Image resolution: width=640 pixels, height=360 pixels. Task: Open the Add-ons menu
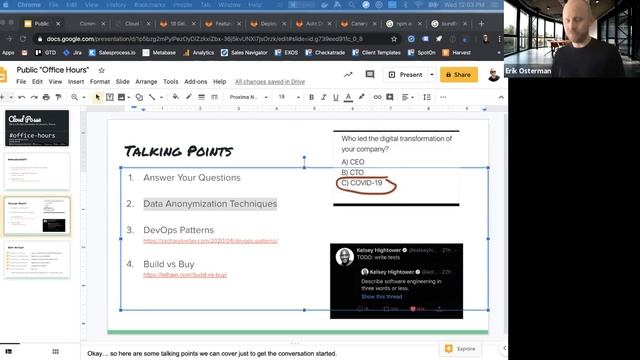(x=196, y=82)
